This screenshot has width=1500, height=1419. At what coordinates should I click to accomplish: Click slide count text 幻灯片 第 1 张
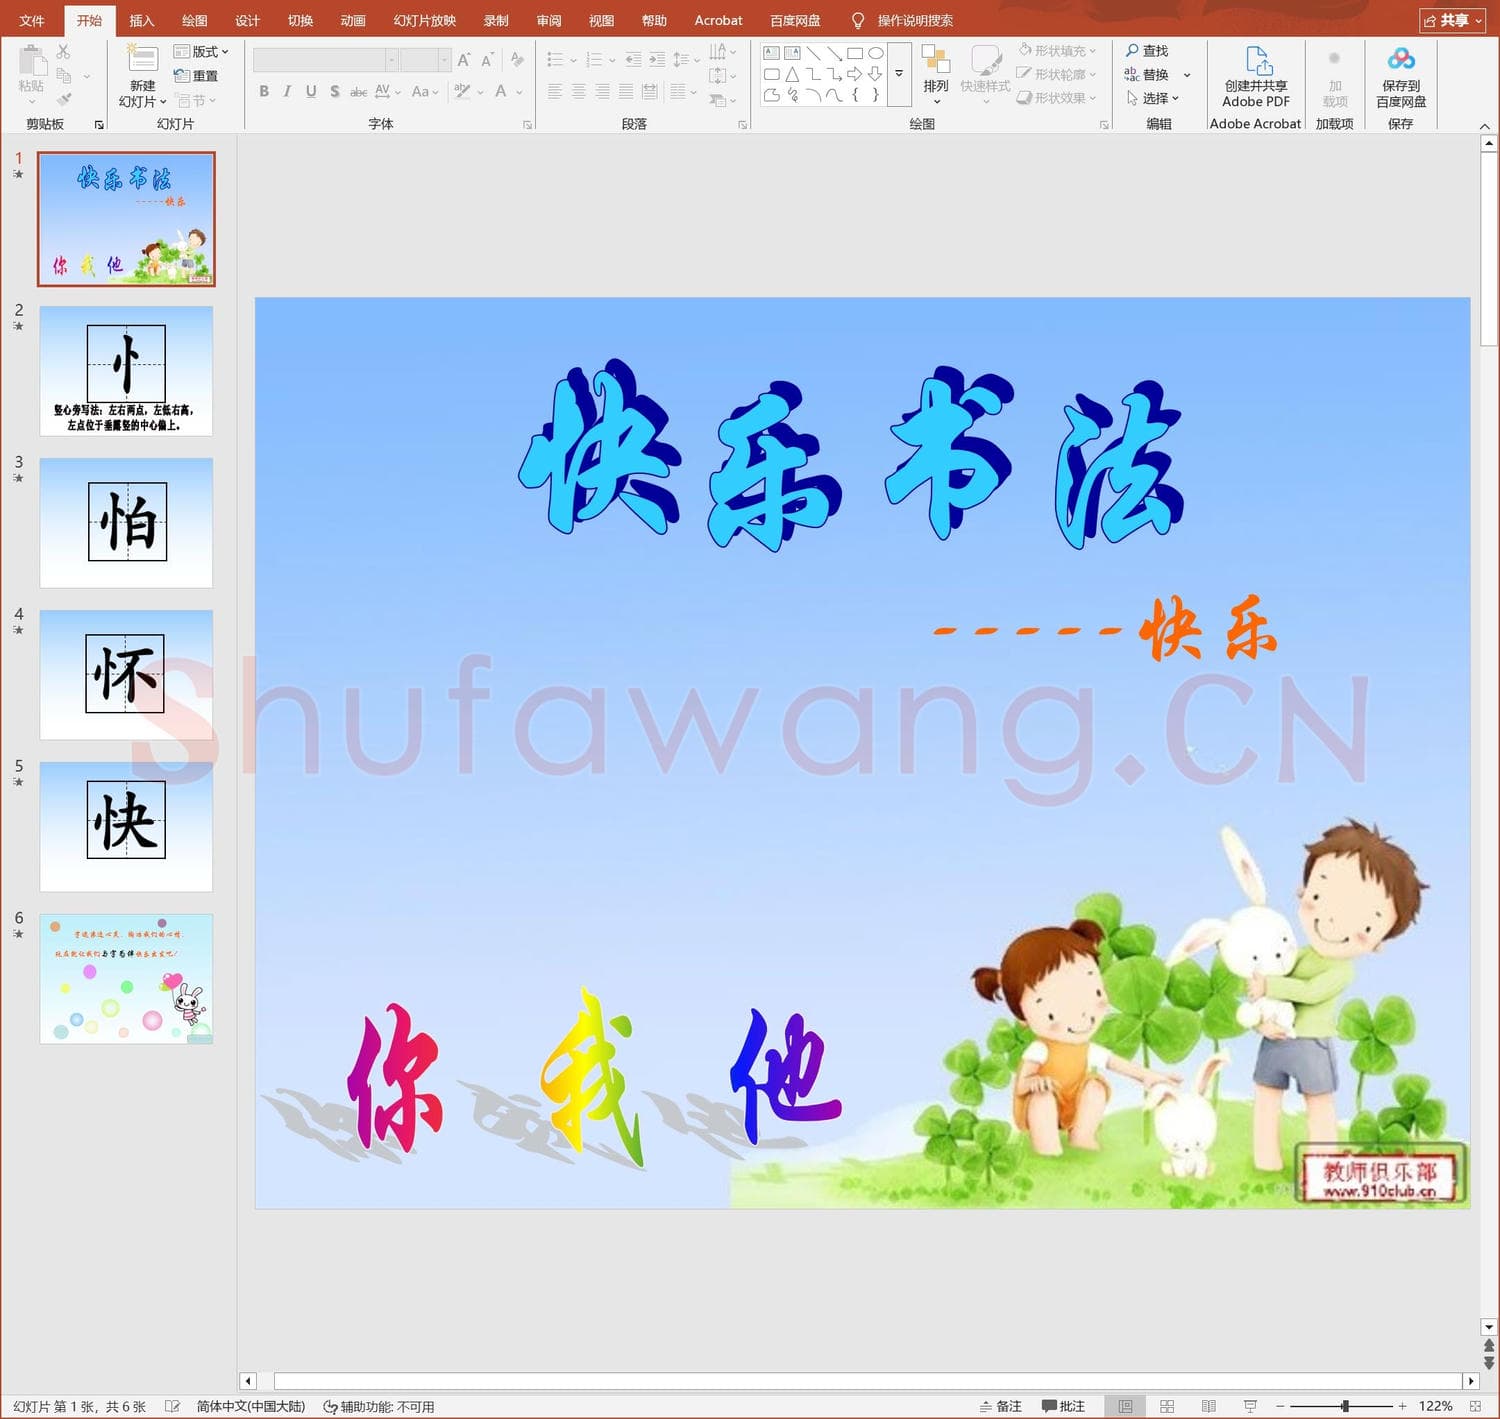click(x=80, y=1406)
